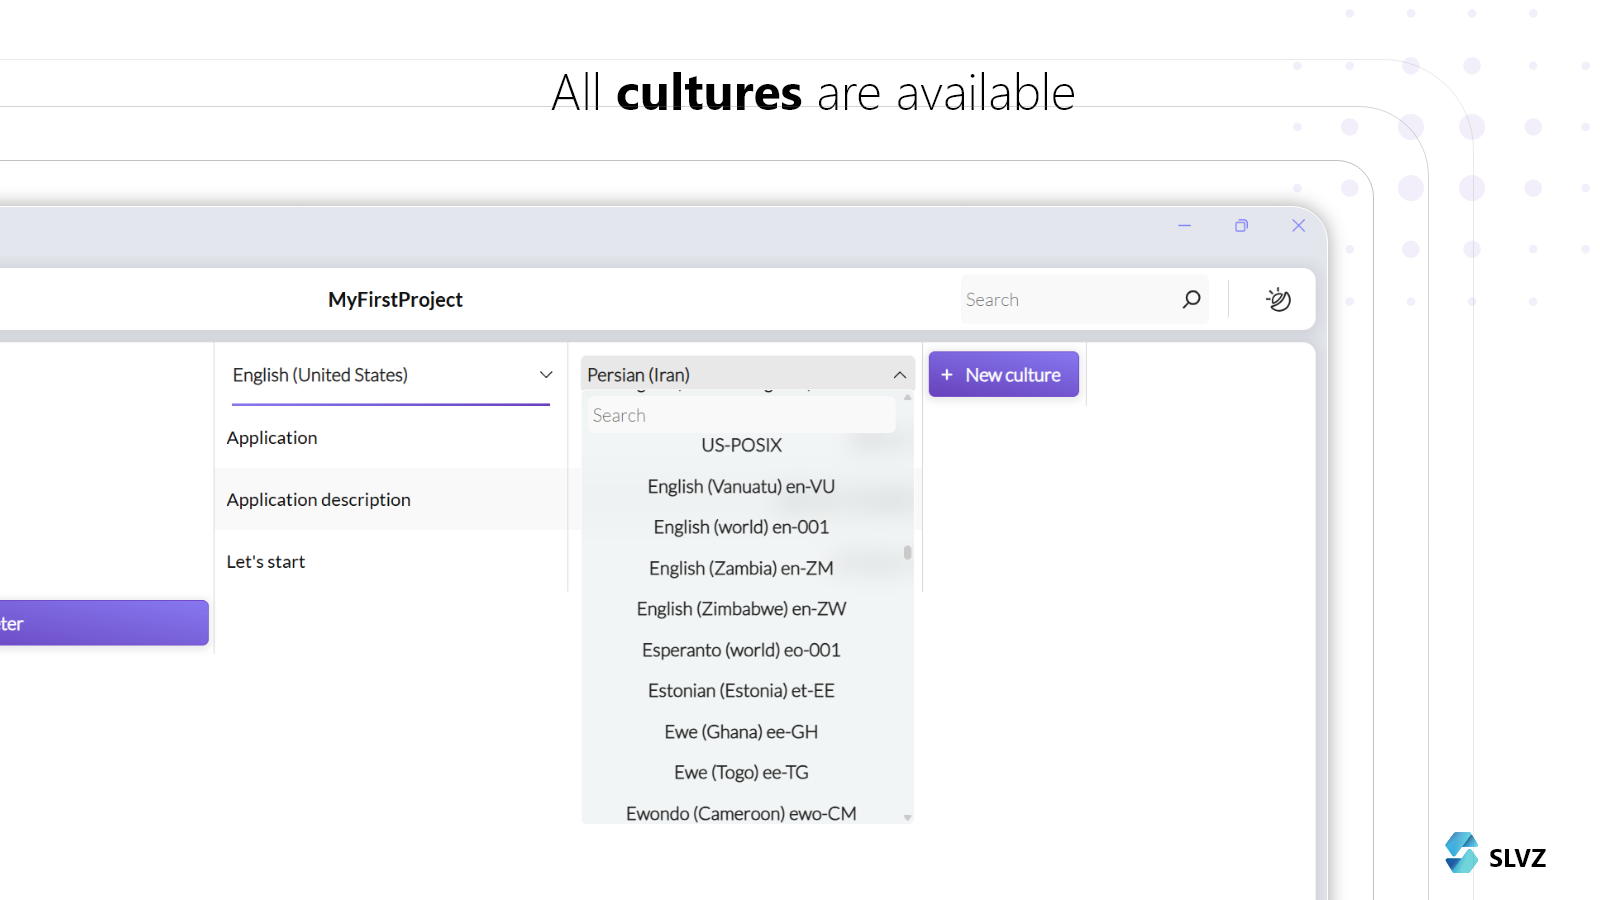Viewport: 1600px width, 900px height.
Task: Close the application window
Action: [1298, 226]
